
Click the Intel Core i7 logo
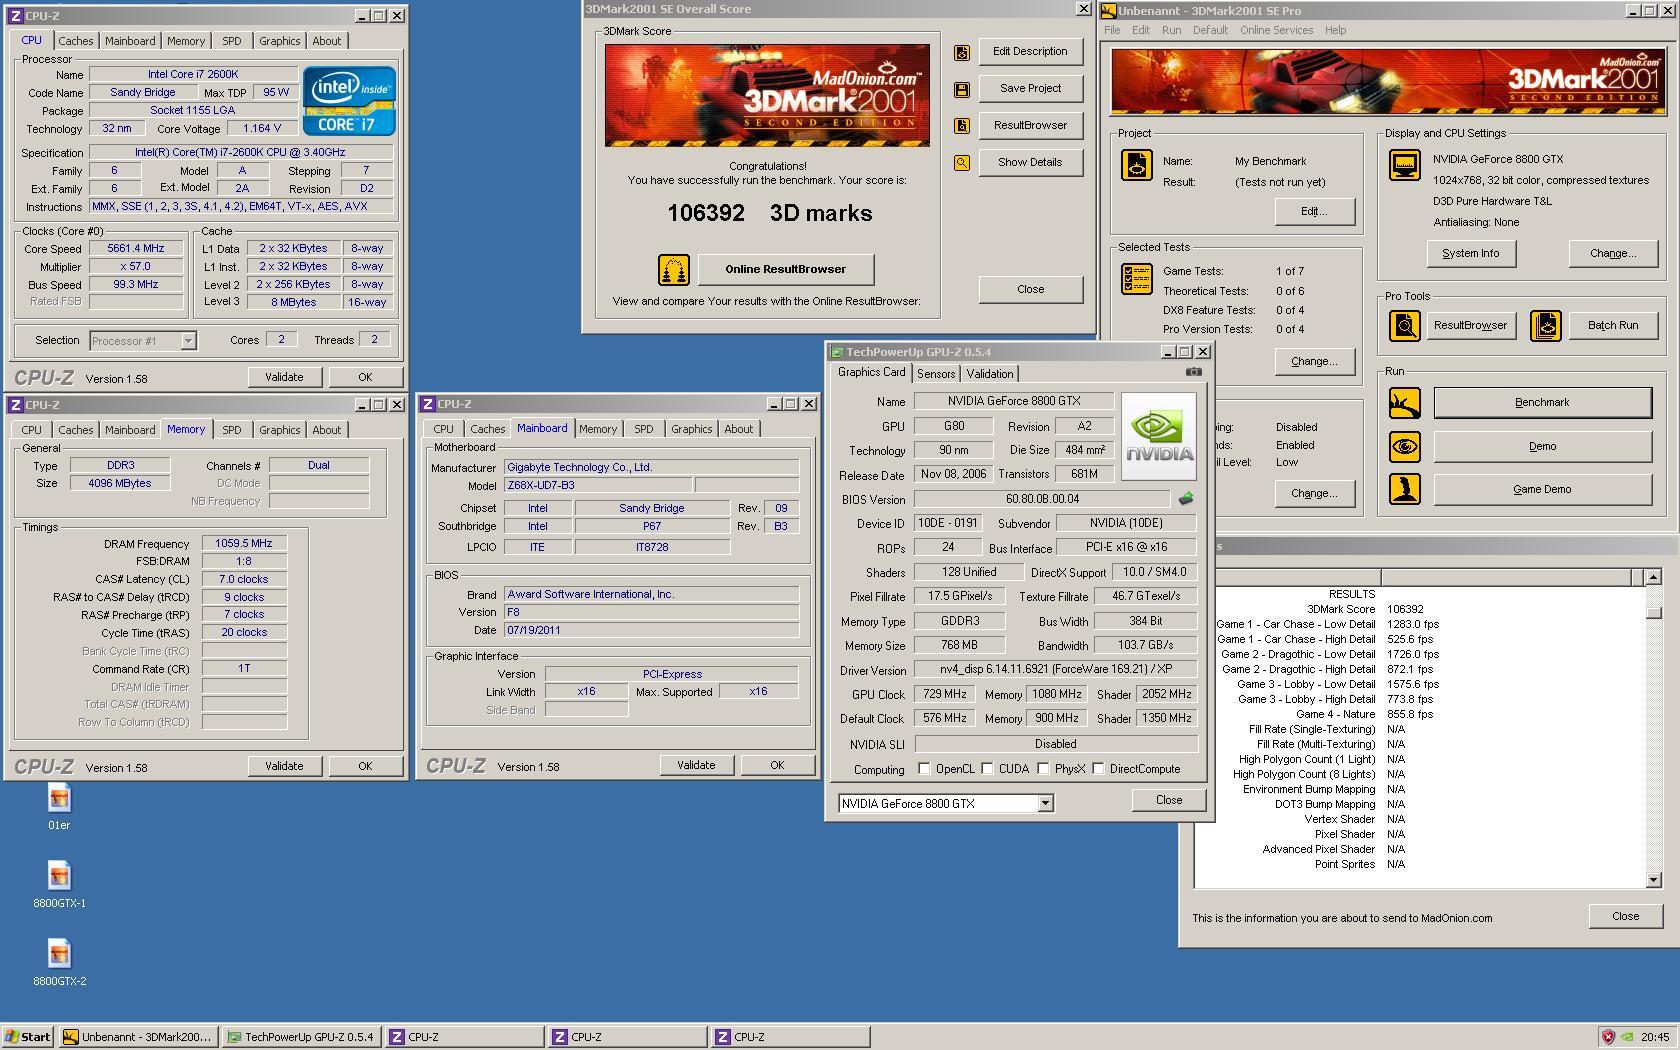pos(349,101)
